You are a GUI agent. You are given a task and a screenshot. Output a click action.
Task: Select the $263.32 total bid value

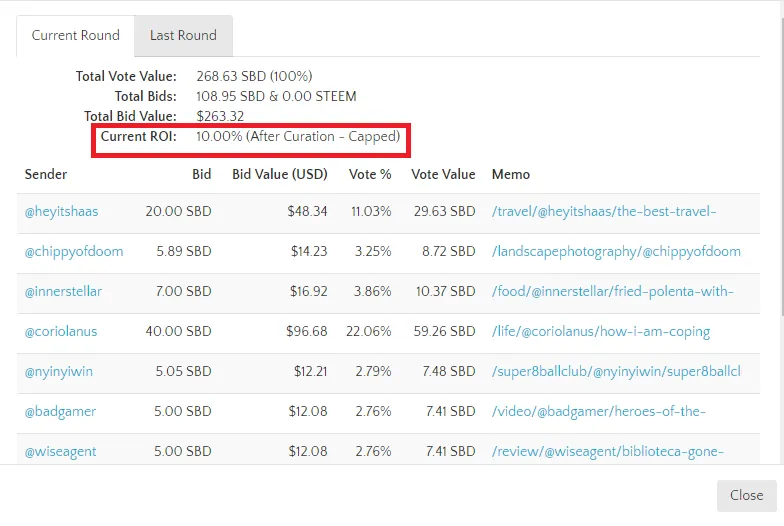coord(220,116)
